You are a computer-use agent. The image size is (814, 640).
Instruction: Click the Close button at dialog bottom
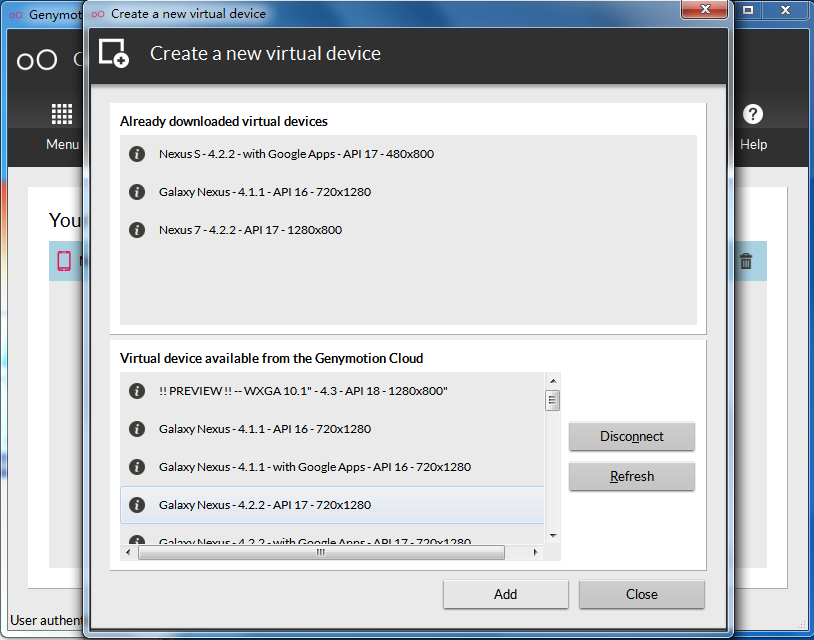[642, 594]
